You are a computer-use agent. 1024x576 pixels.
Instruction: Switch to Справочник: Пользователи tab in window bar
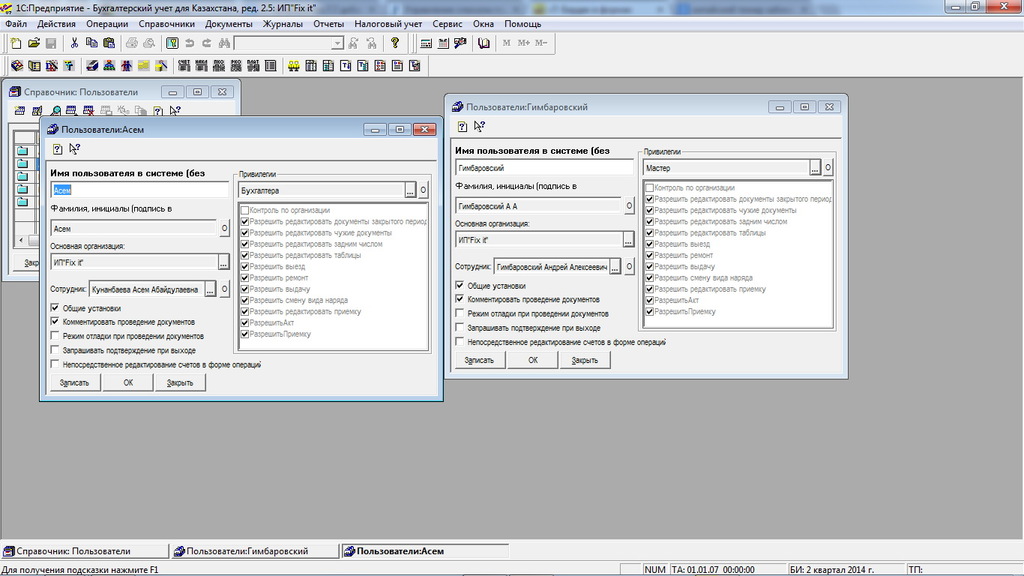coord(84,551)
